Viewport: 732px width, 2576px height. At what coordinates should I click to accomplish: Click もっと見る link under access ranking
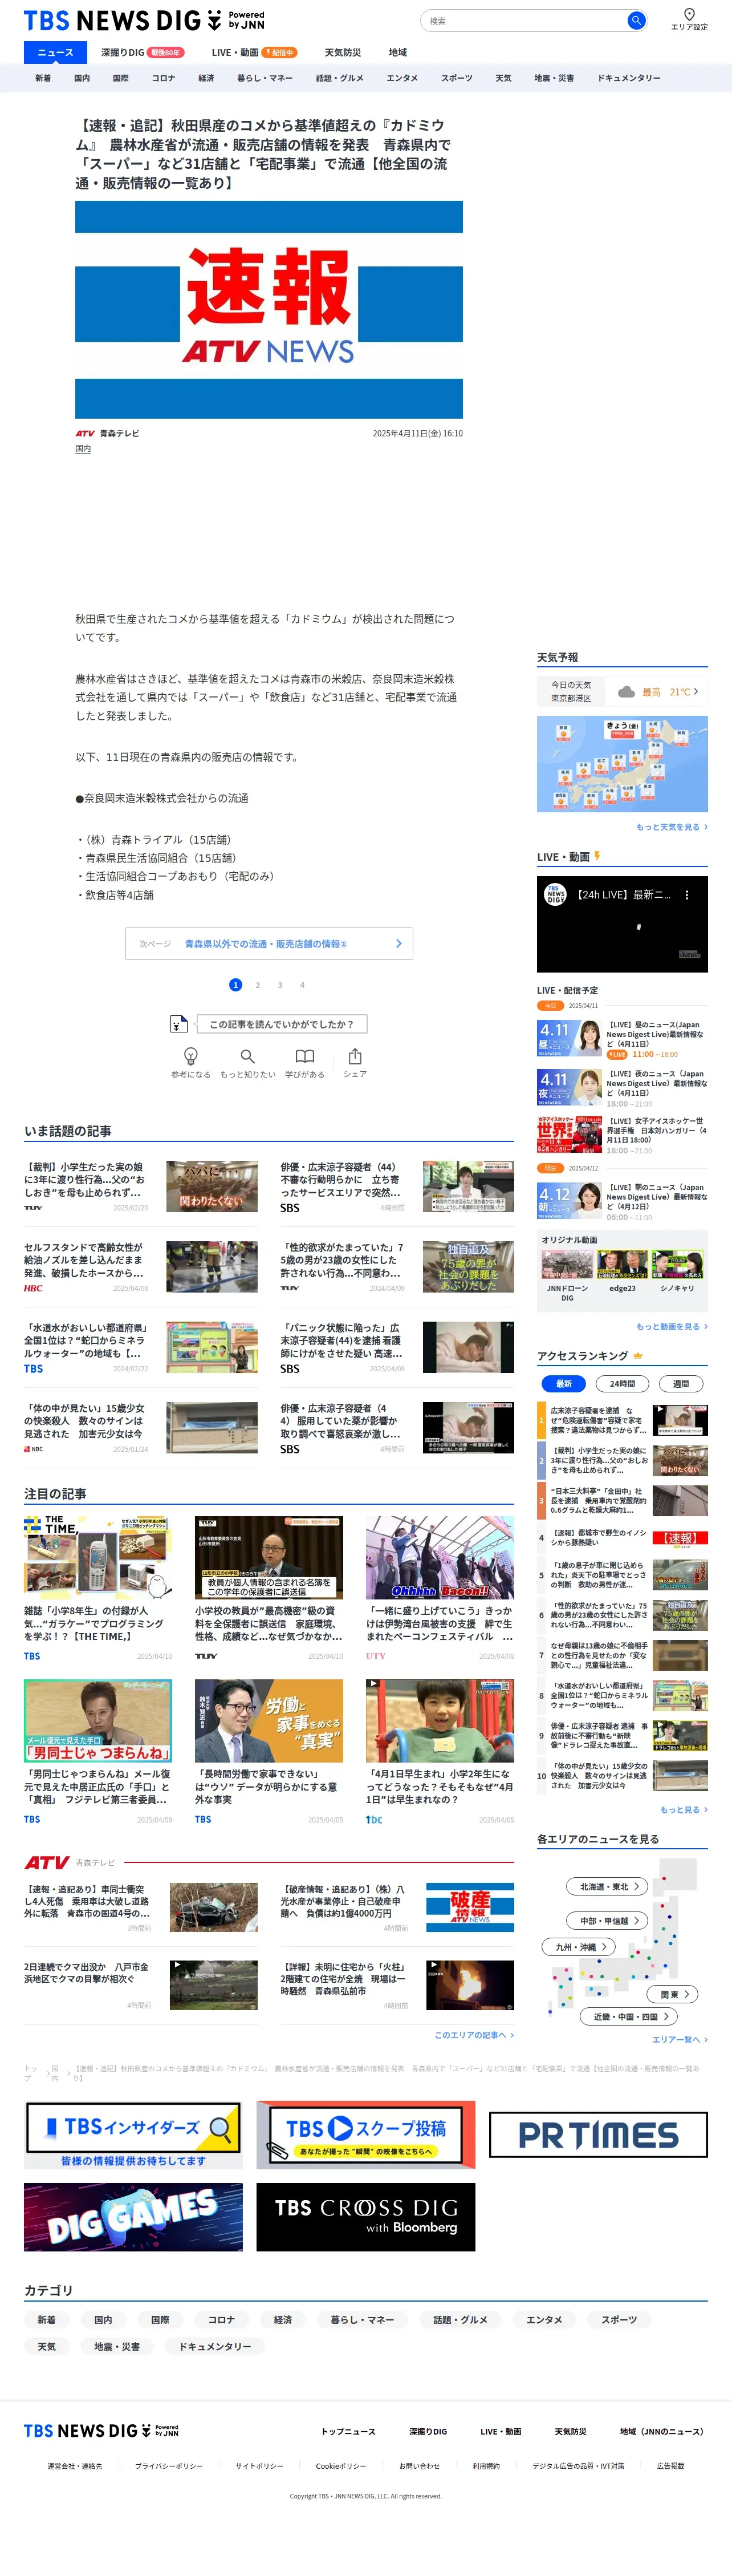click(x=683, y=1809)
